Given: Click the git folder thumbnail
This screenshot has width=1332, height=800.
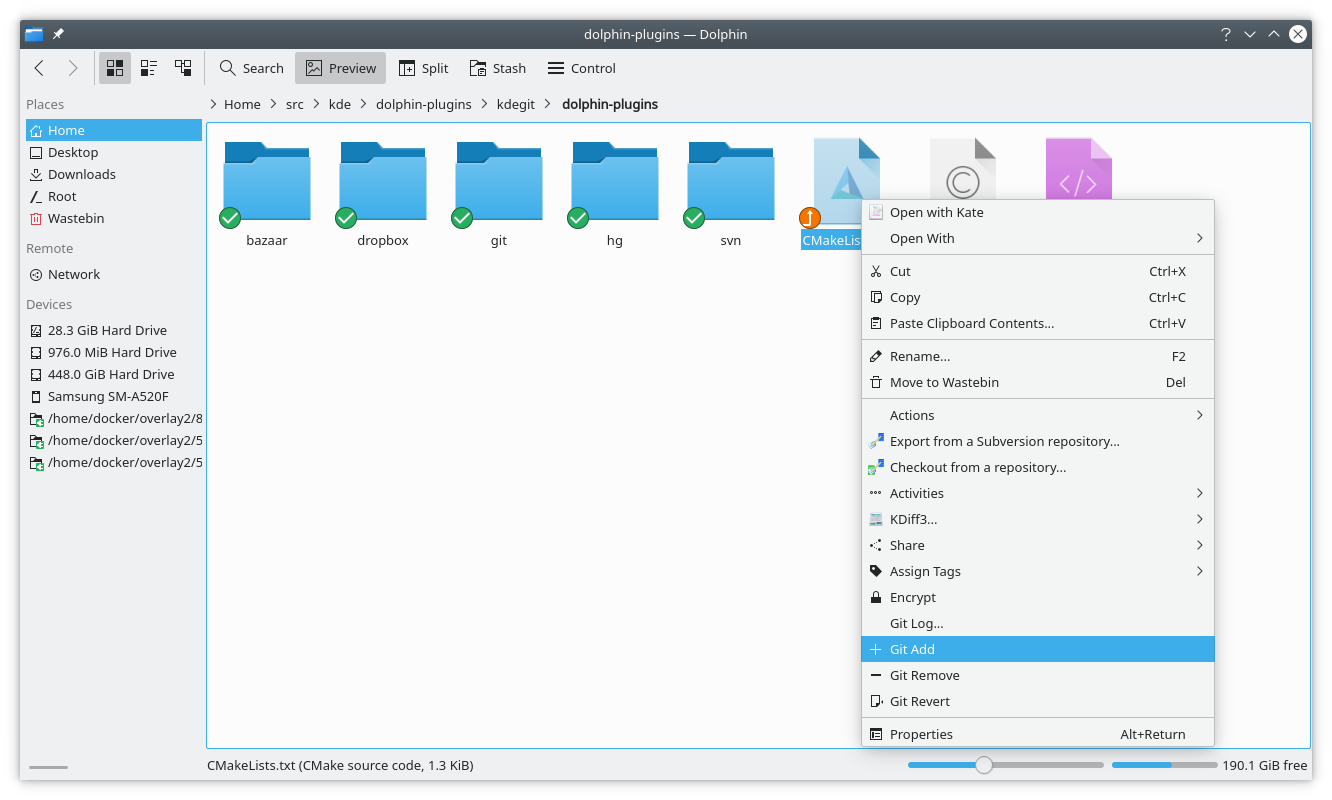Looking at the screenshot, I should click(x=498, y=180).
